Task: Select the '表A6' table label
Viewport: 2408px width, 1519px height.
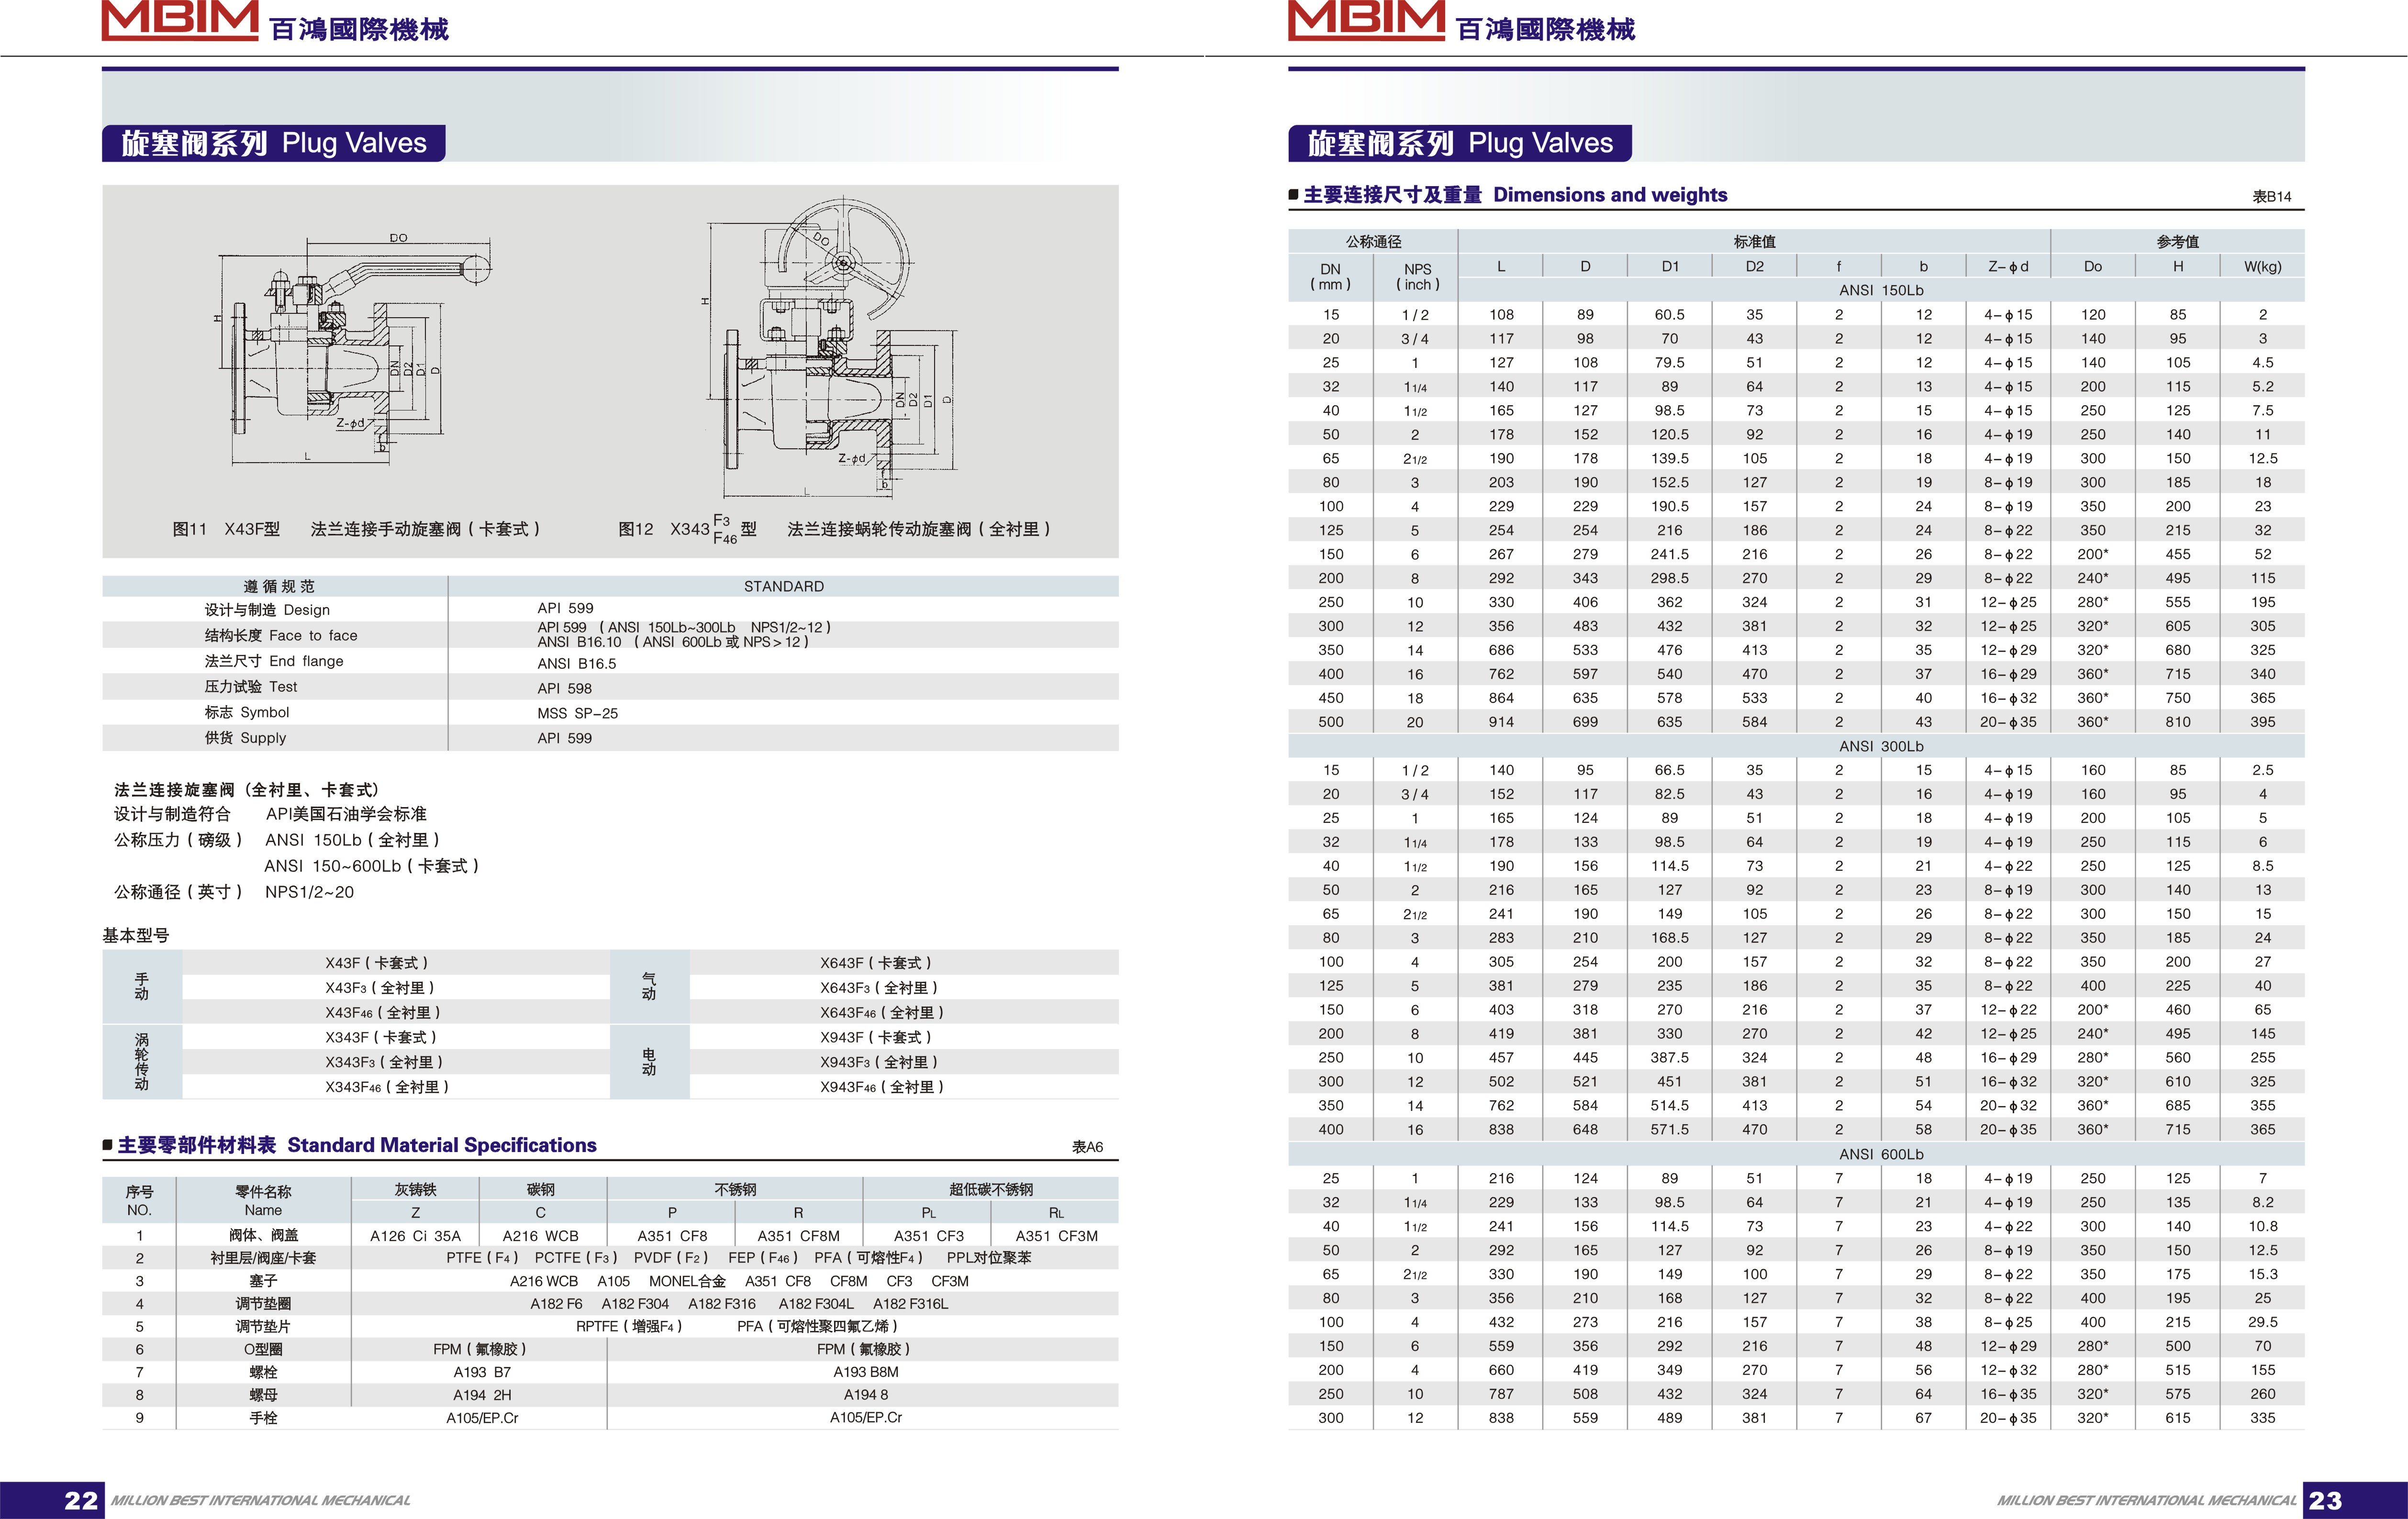Action: click(1087, 1147)
